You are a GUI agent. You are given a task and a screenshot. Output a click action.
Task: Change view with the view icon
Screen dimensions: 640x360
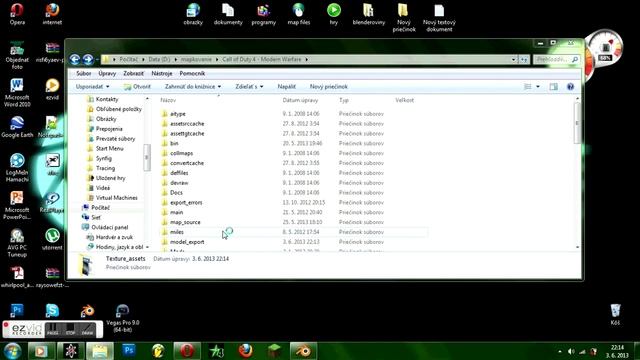click(528, 87)
